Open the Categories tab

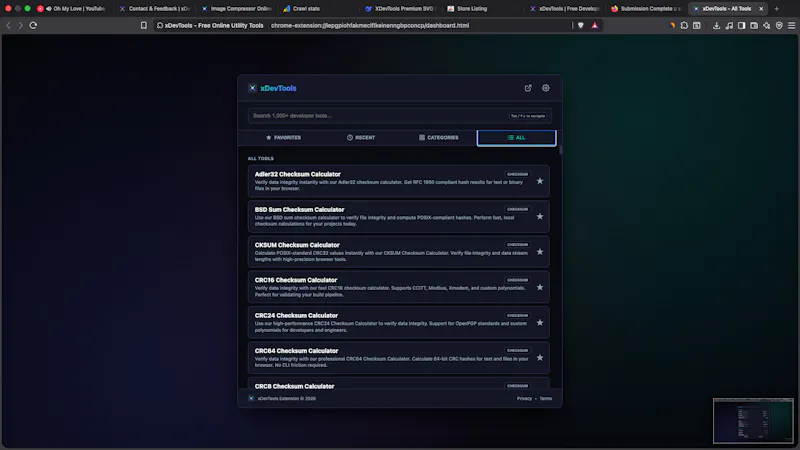point(438,138)
